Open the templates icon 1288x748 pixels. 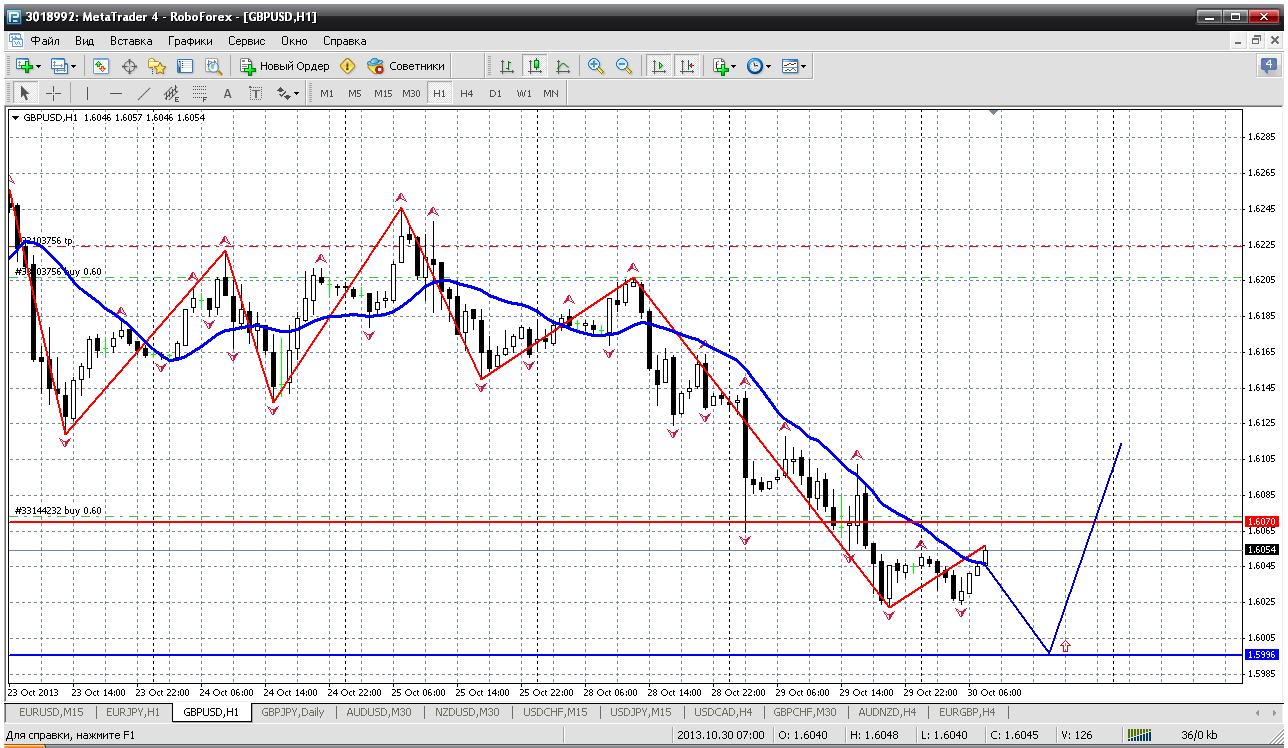pos(790,66)
